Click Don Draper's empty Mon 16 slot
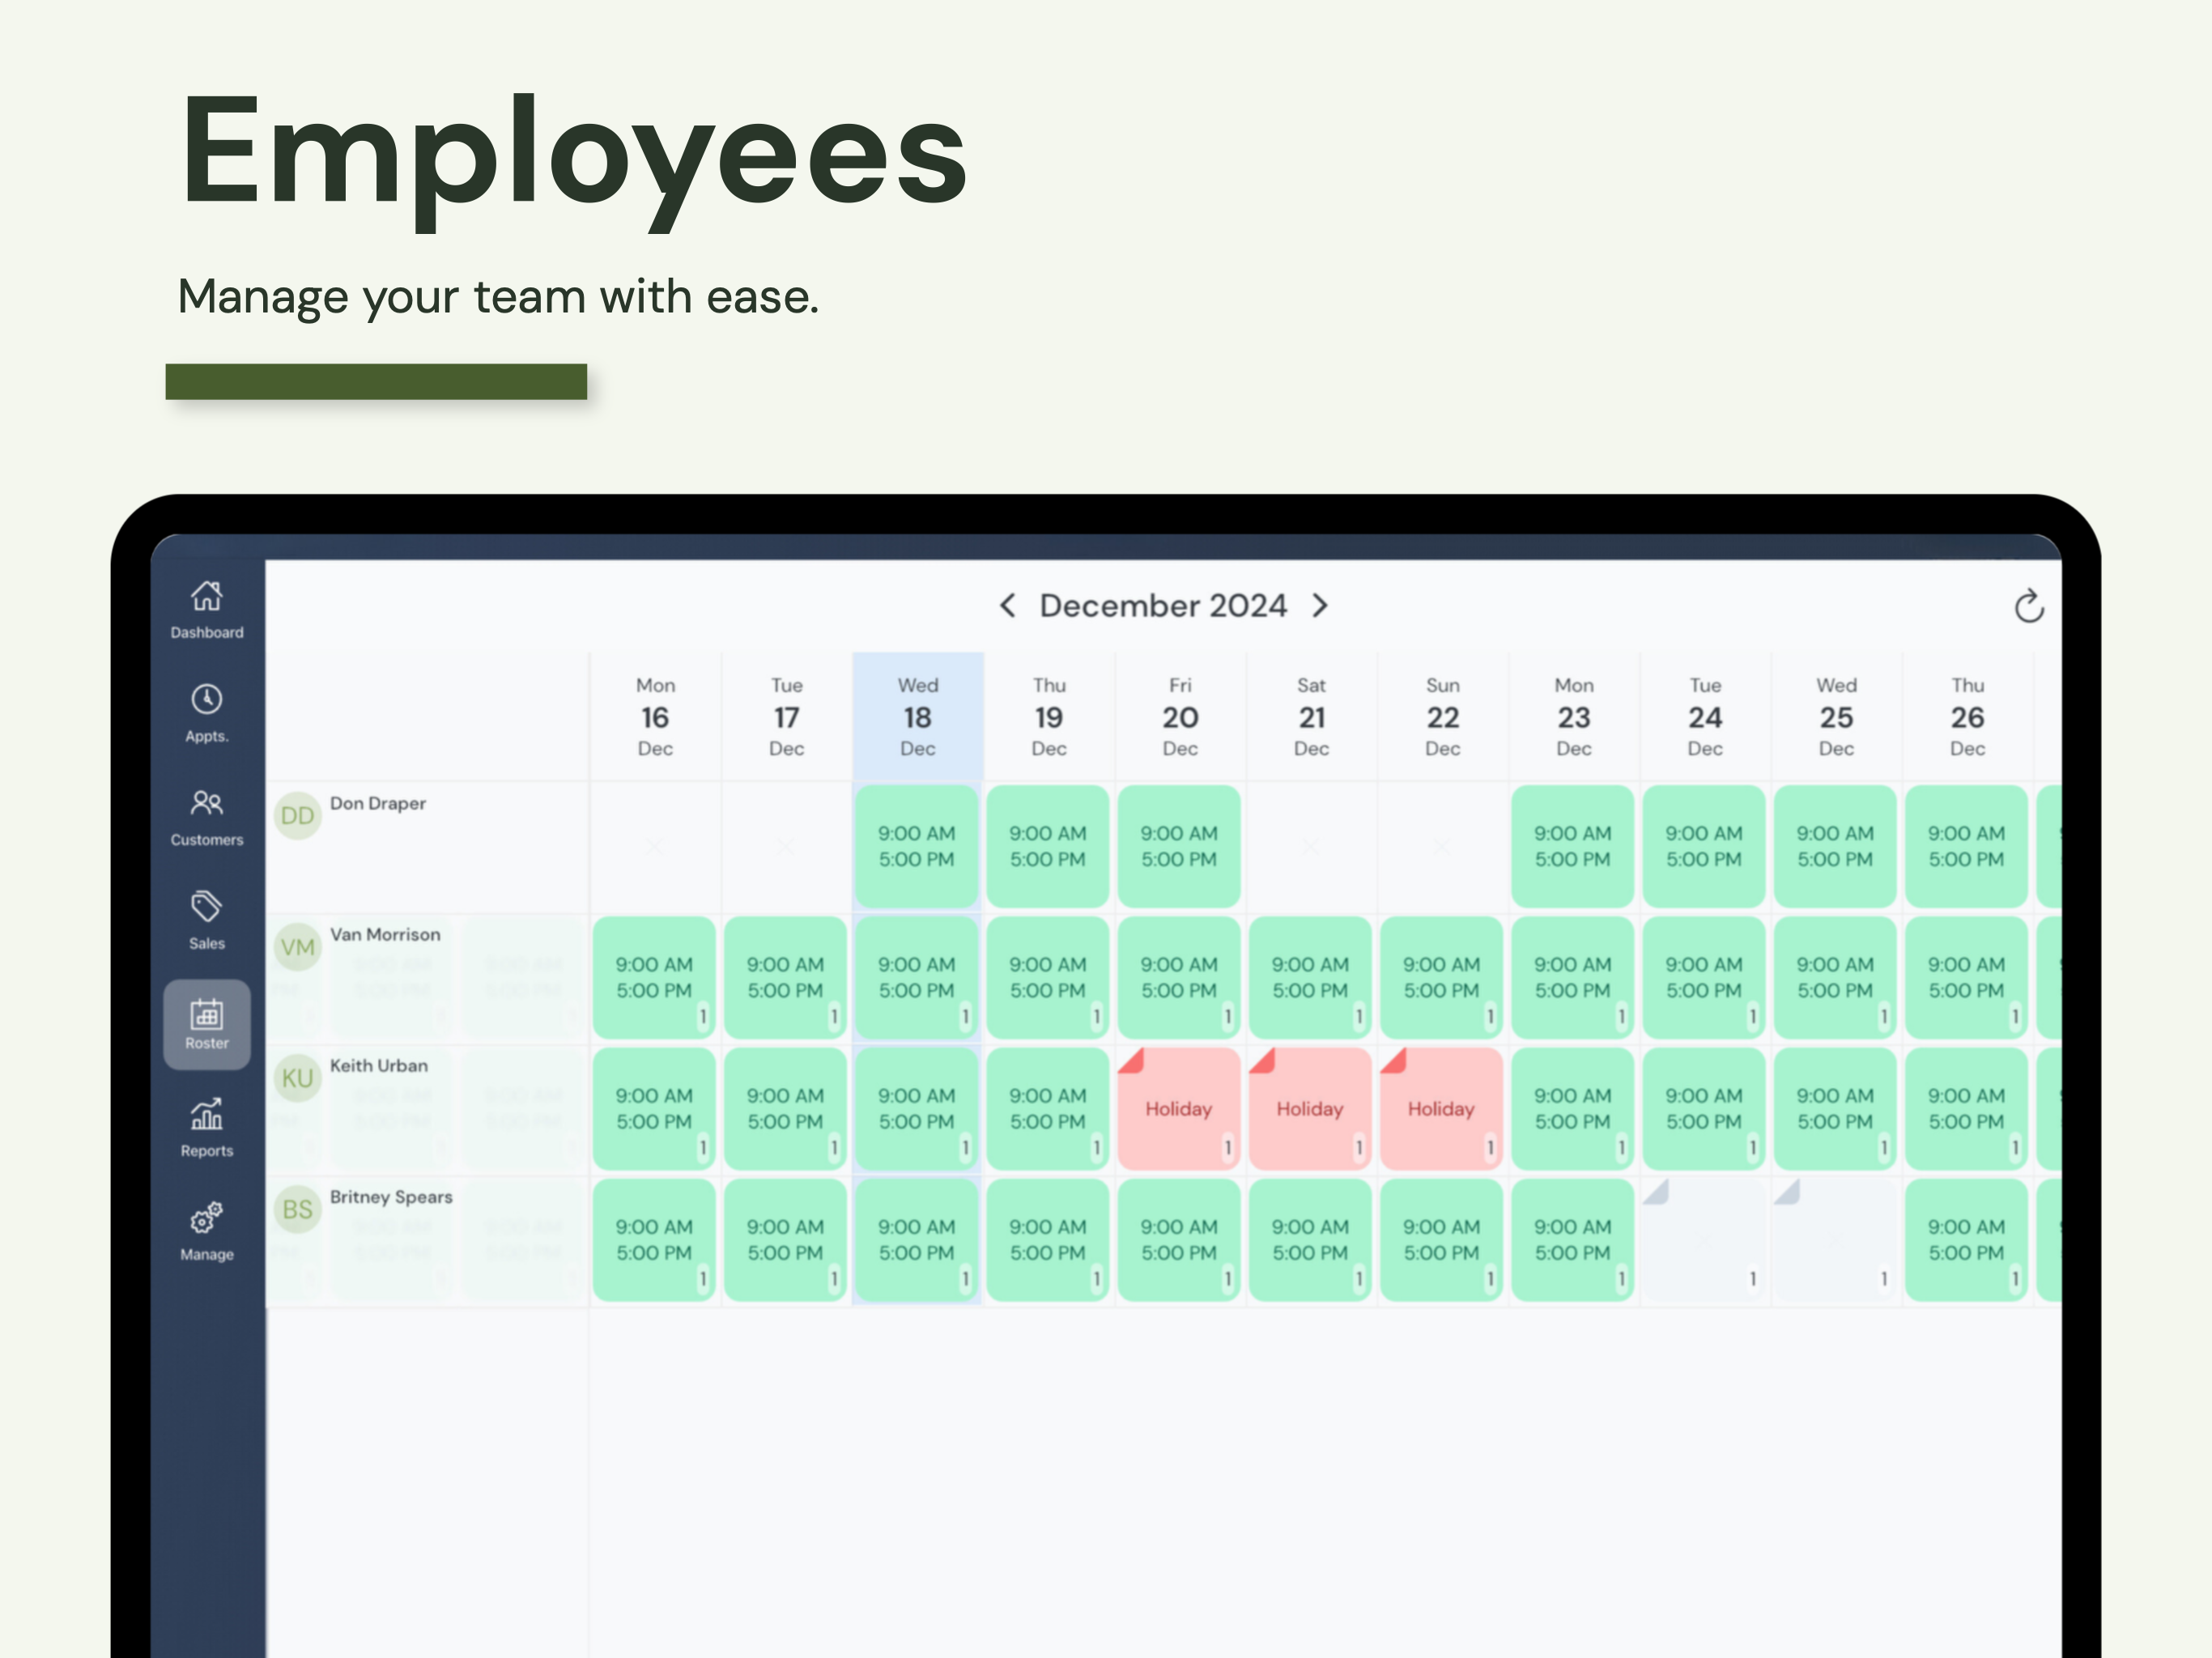The image size is (2212, 1658). pyautogui.click(x=655, y=847)
